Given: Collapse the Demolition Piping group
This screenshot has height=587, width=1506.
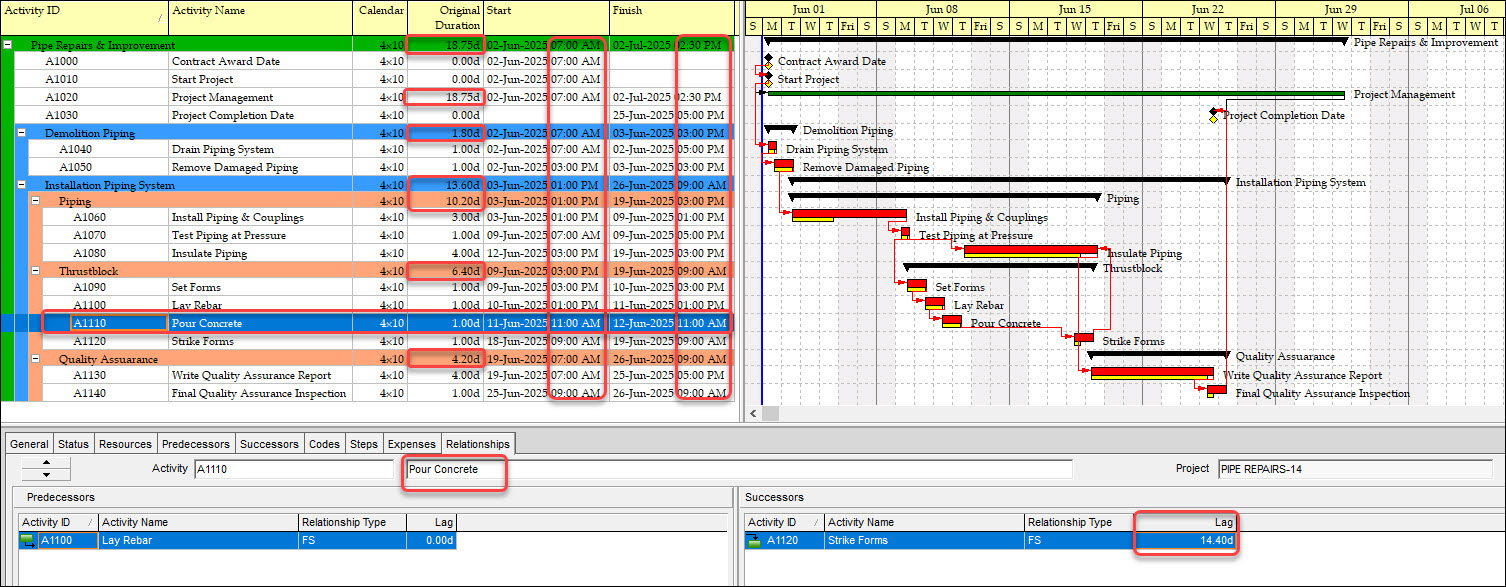Looking at the screenshot, I should click(22, 133).
